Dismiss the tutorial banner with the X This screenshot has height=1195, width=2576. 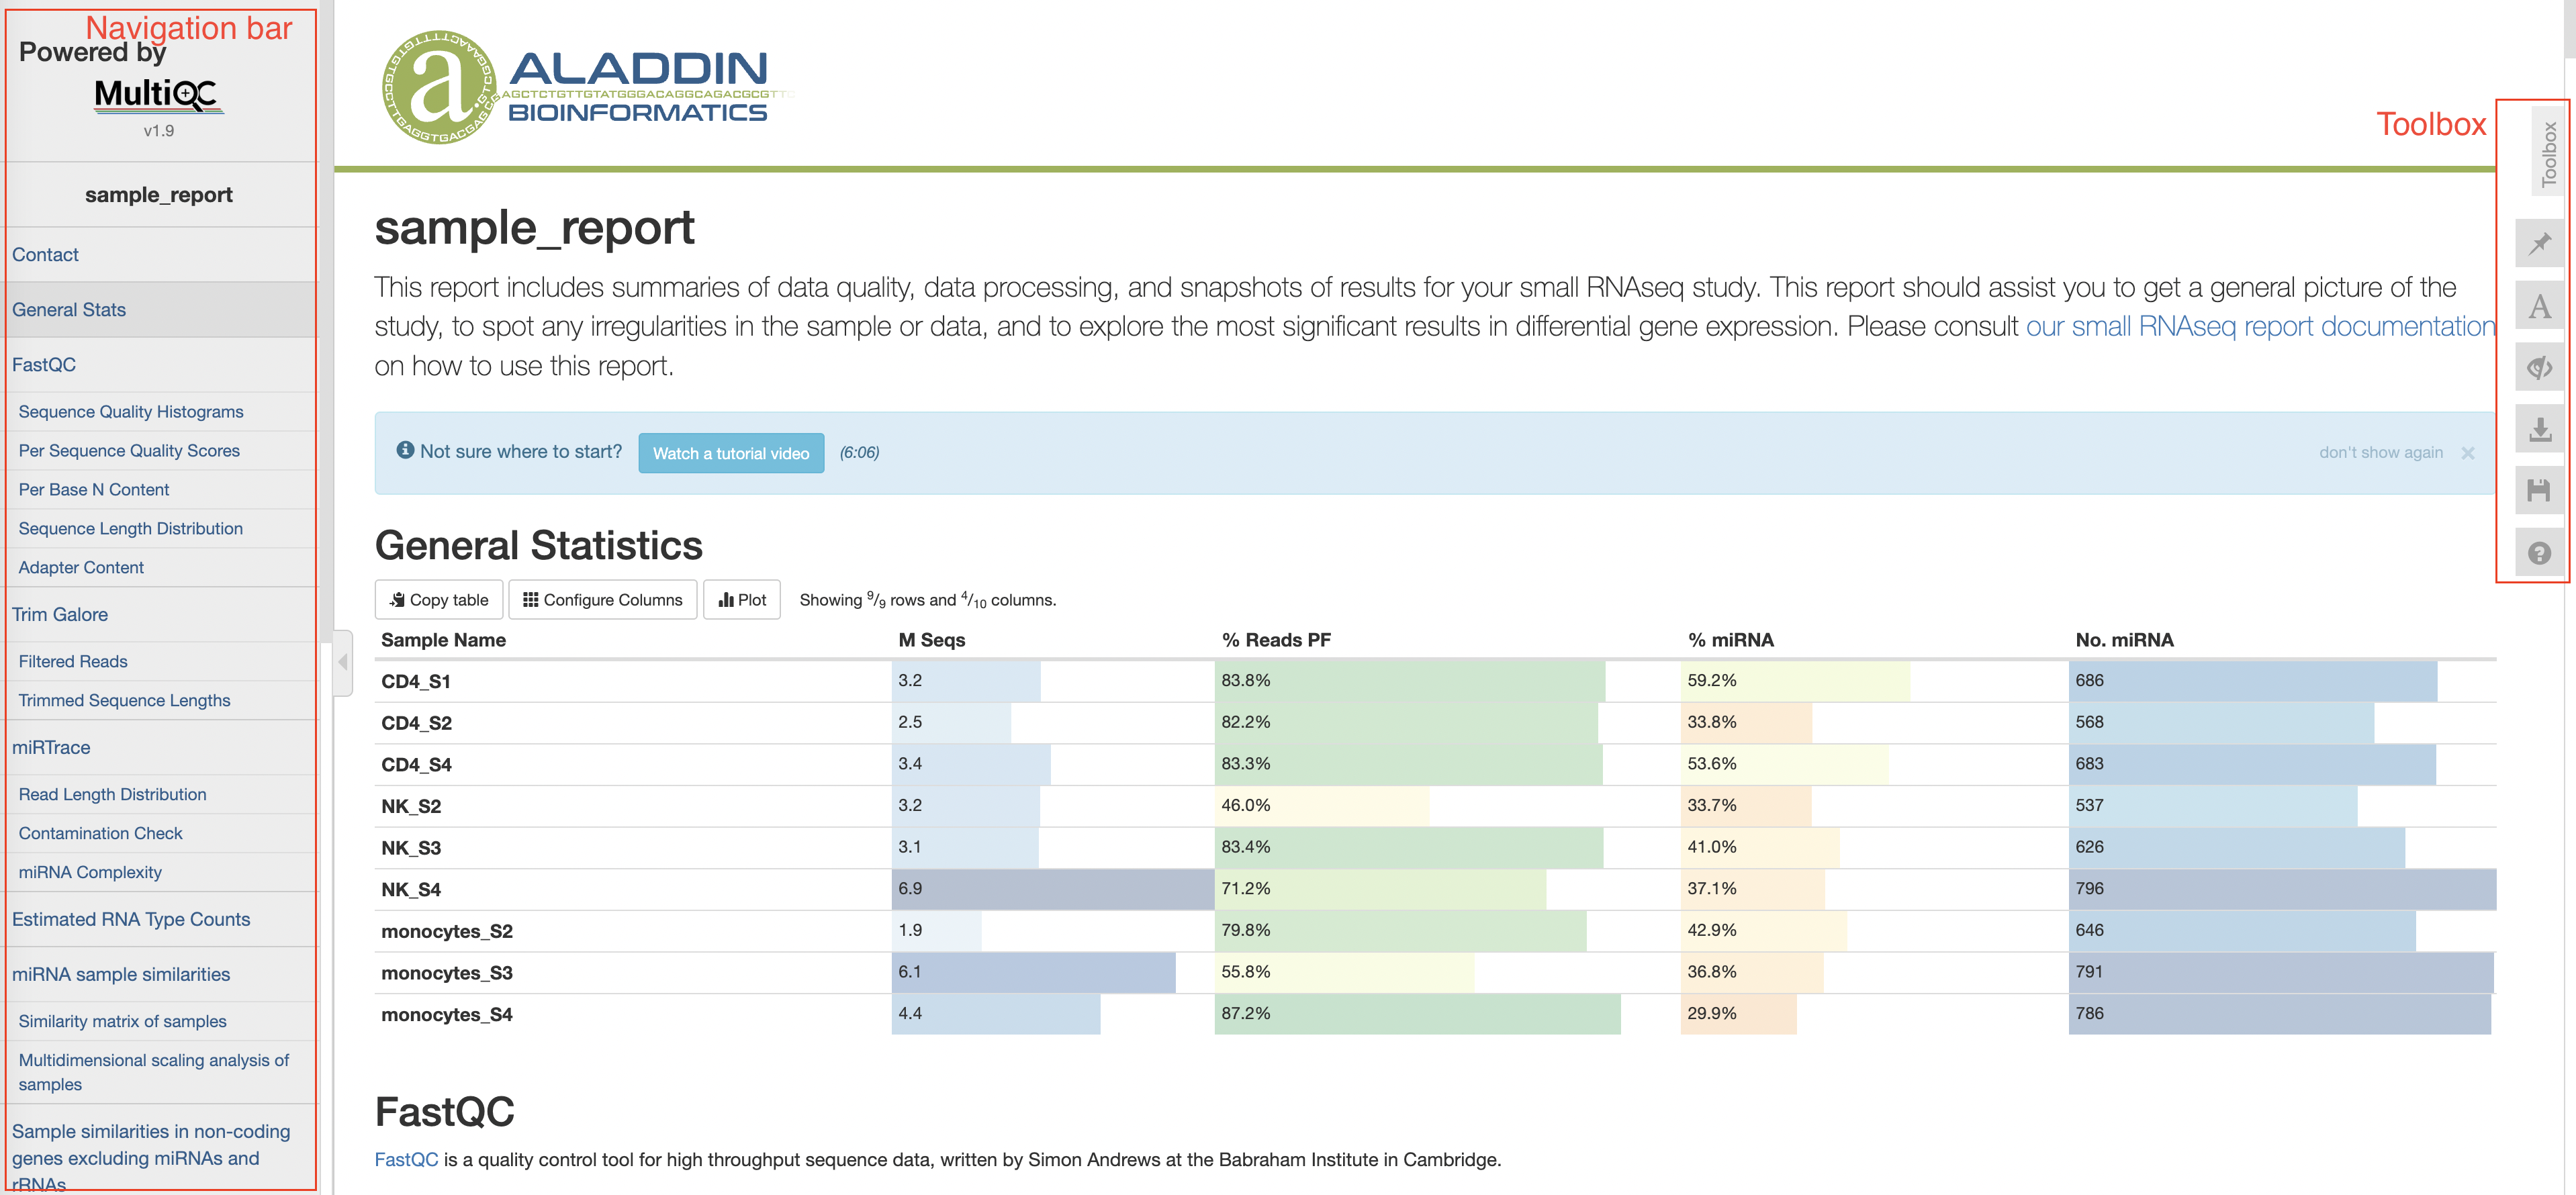click(2467, 453)
